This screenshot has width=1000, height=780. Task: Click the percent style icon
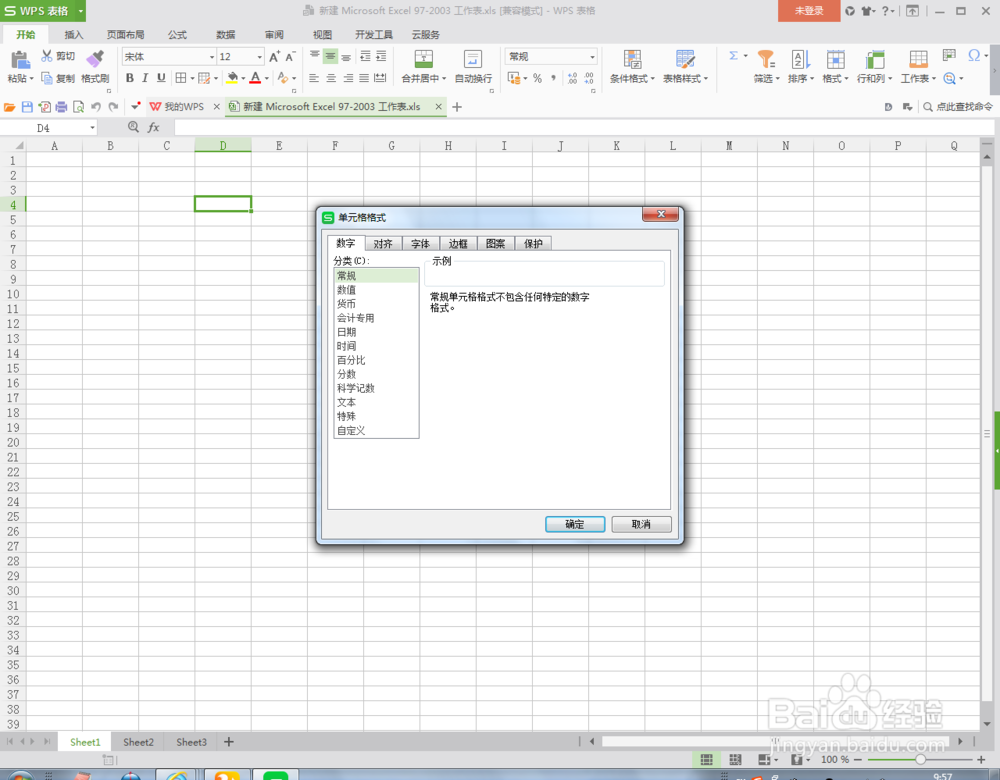538,78
